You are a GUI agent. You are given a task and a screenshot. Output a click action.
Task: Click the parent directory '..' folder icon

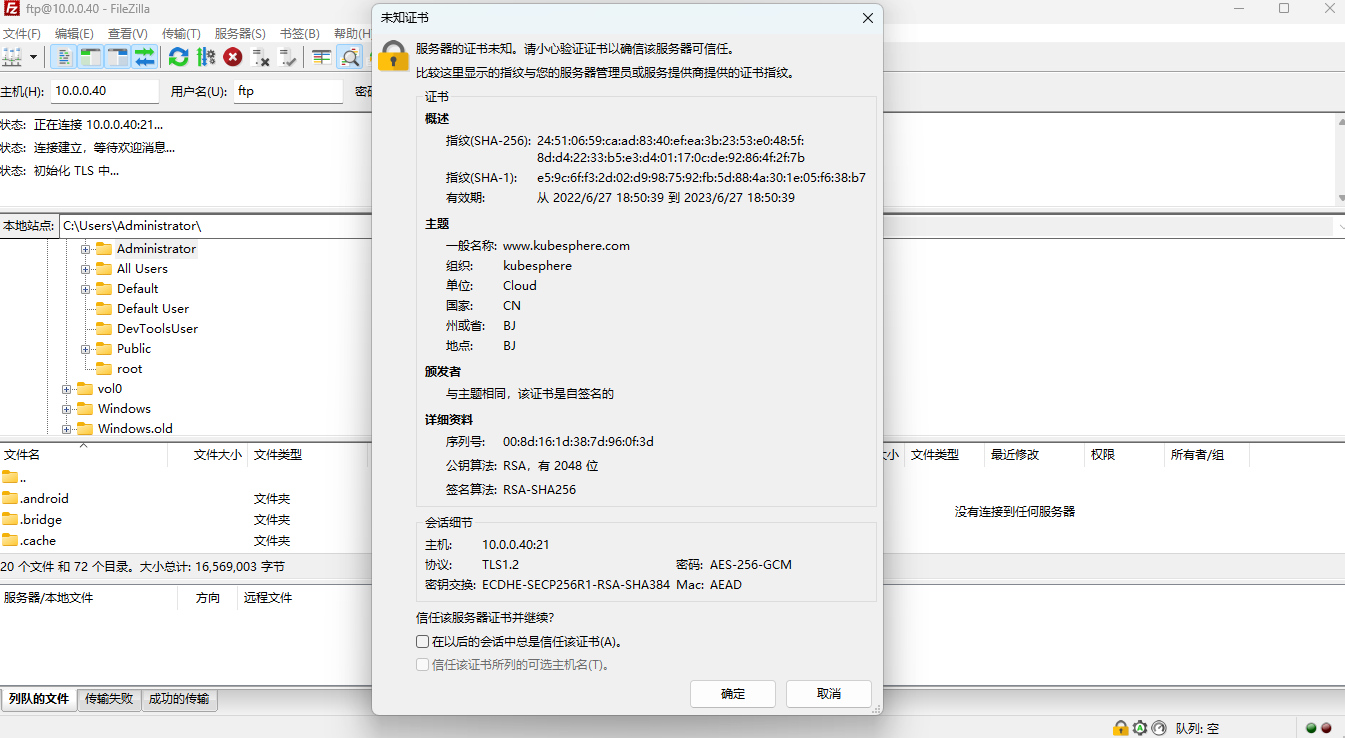coord(10,477)
